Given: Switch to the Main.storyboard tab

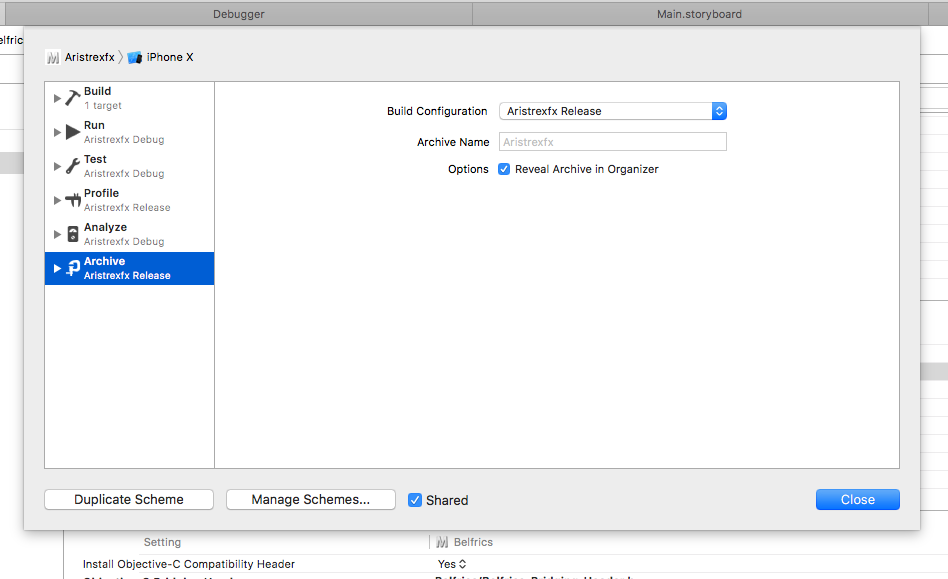Looking at the screenshot, I should click(700, 14).
